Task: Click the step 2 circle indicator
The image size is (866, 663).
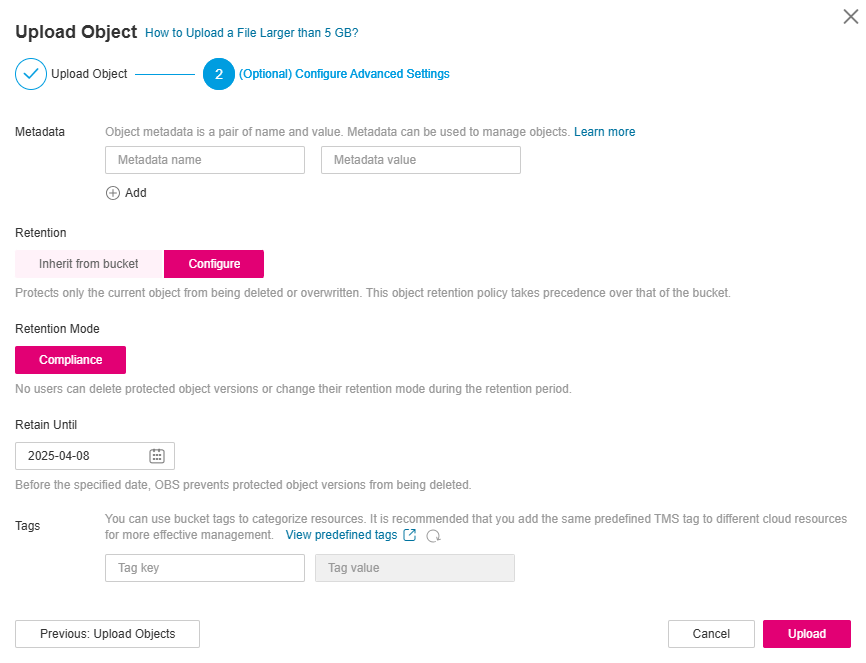Action: click(x=219, y=74)
